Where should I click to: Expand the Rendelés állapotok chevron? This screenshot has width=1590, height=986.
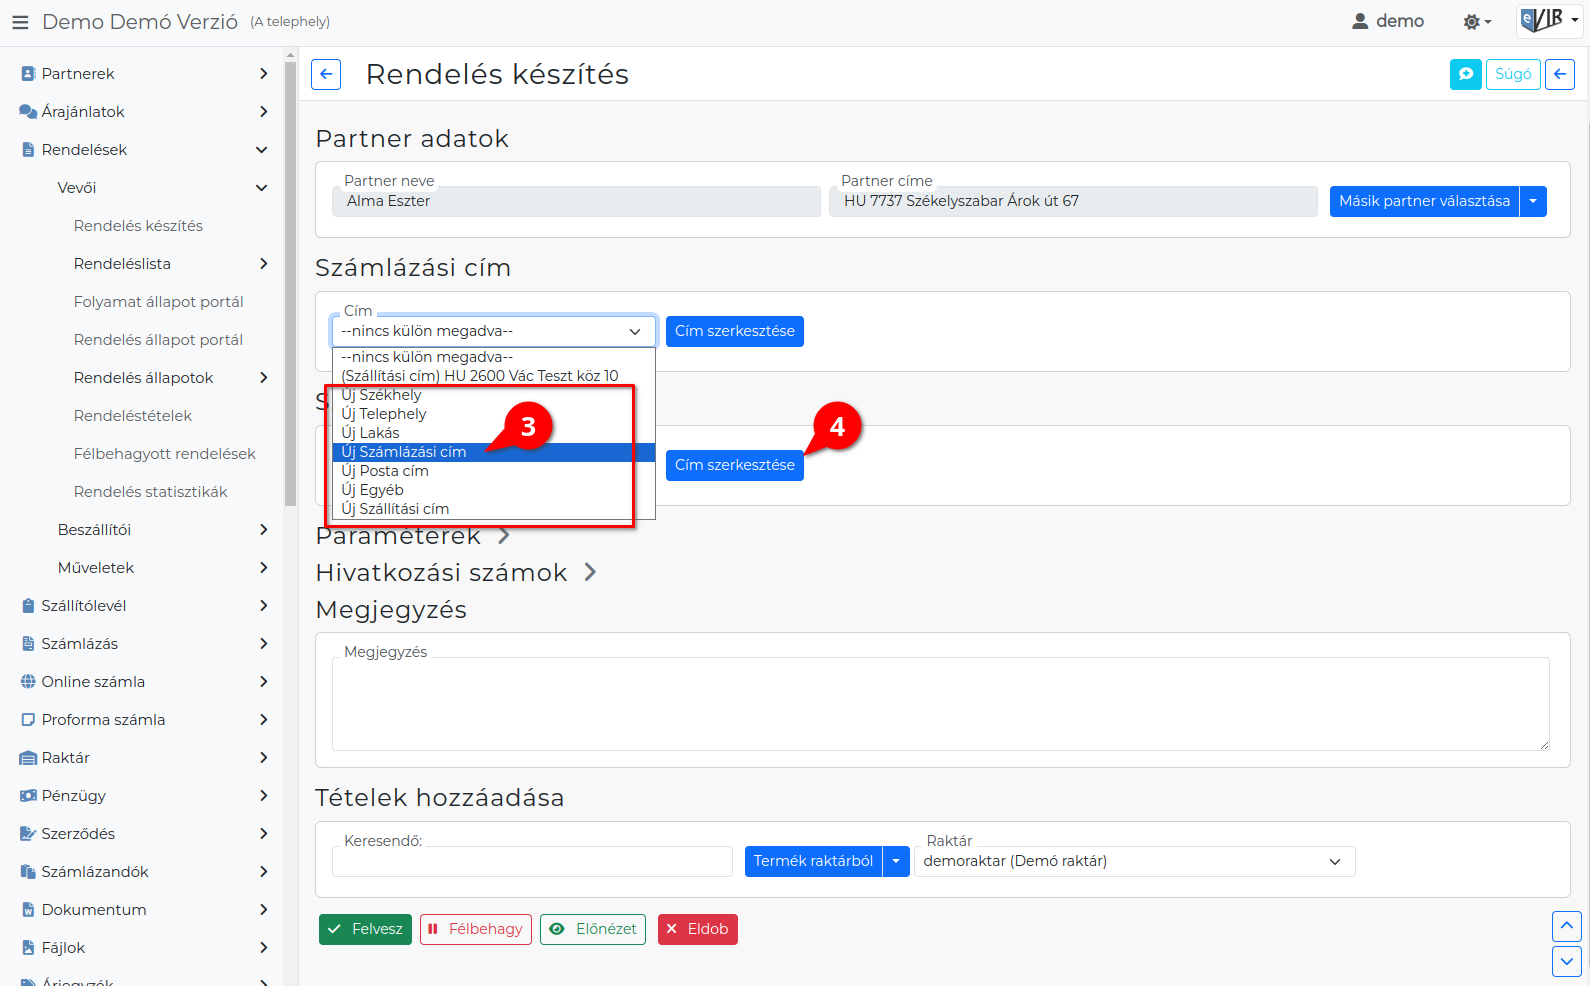pos(263,378)
